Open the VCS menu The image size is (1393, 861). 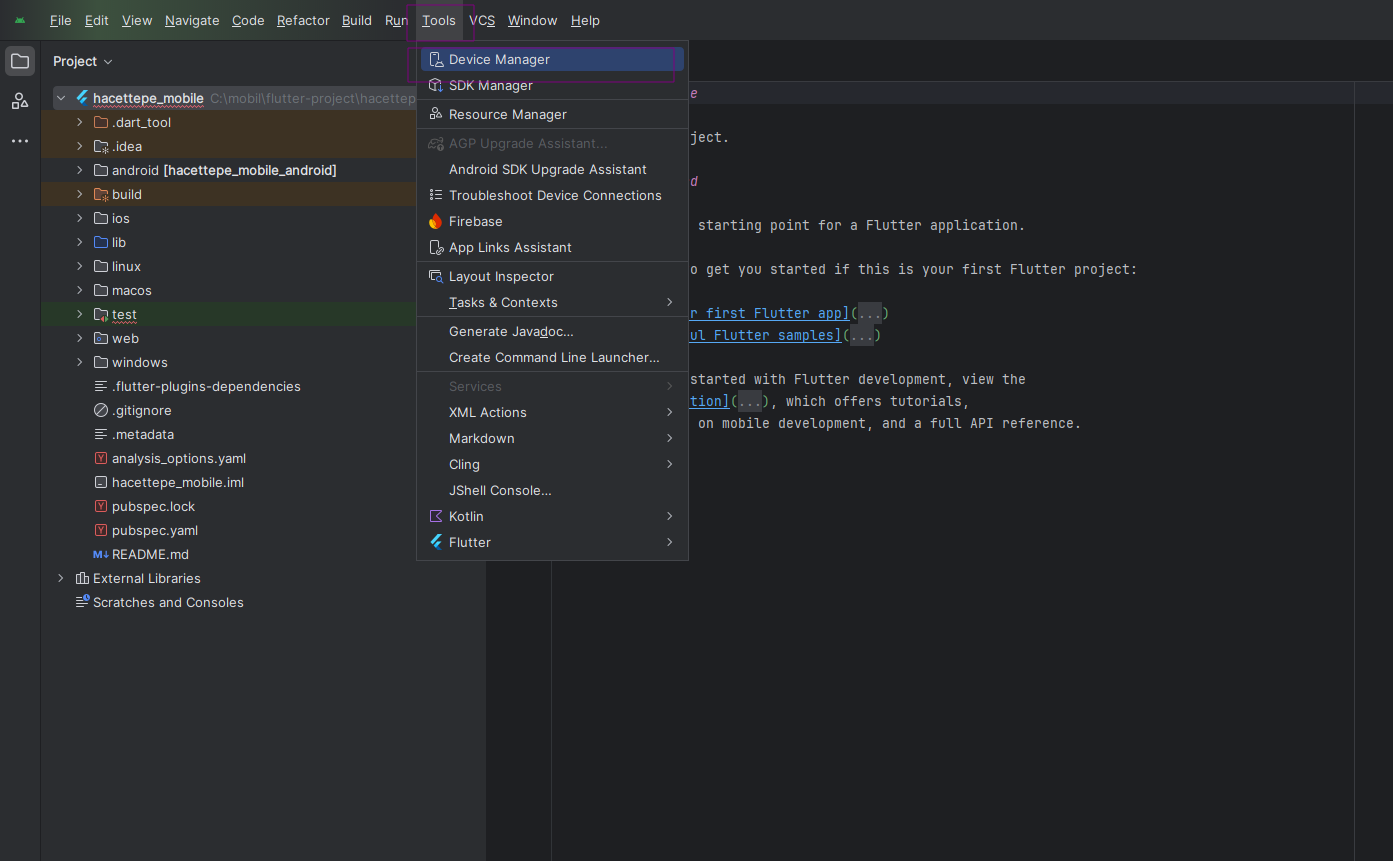[x=482, y=20]
